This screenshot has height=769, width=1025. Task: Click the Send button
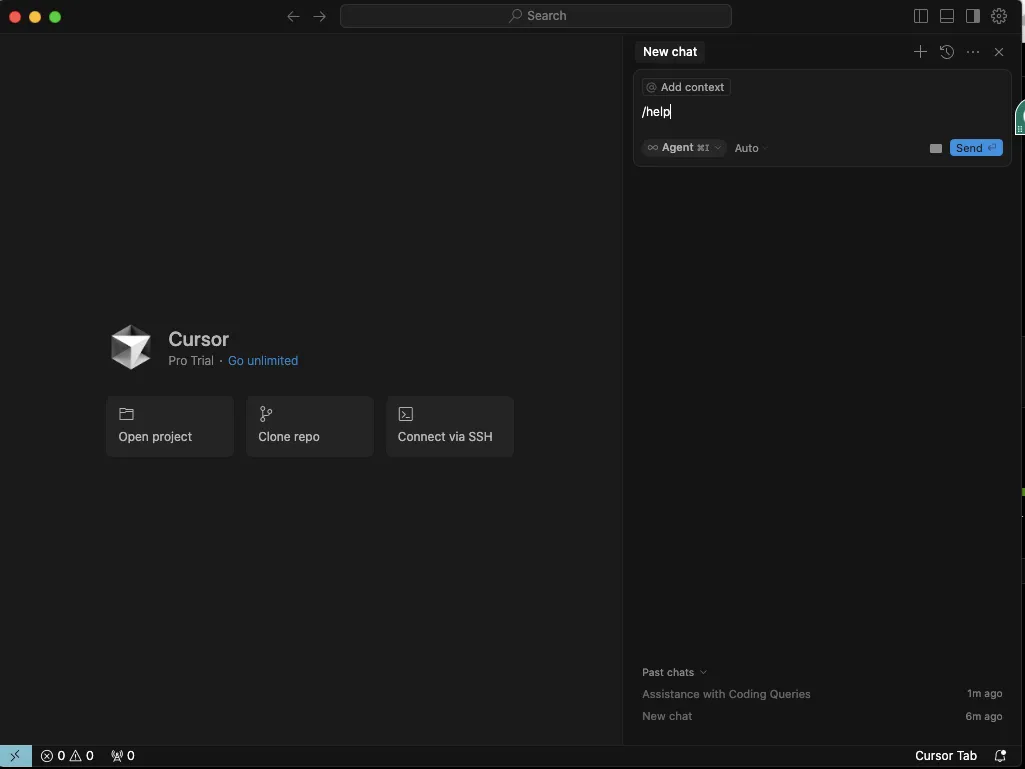[x=975, y=148]
